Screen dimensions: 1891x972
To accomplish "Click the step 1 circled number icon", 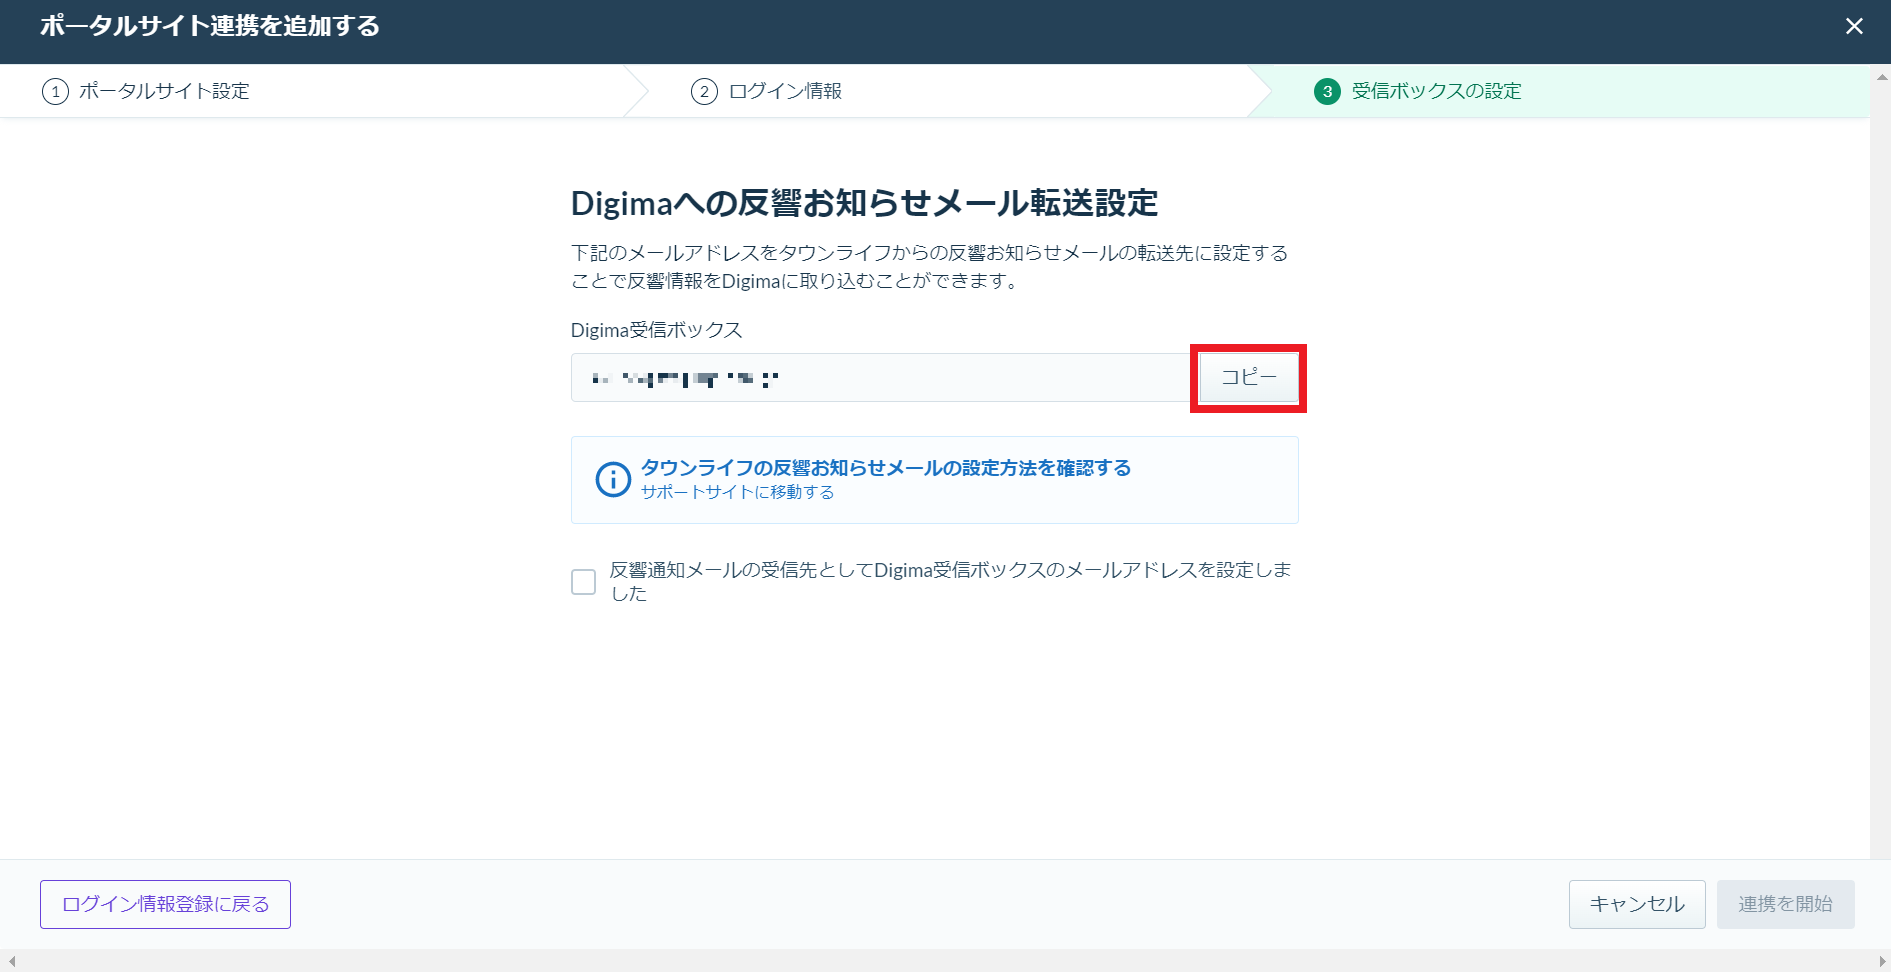I will [x=55, y=92].
